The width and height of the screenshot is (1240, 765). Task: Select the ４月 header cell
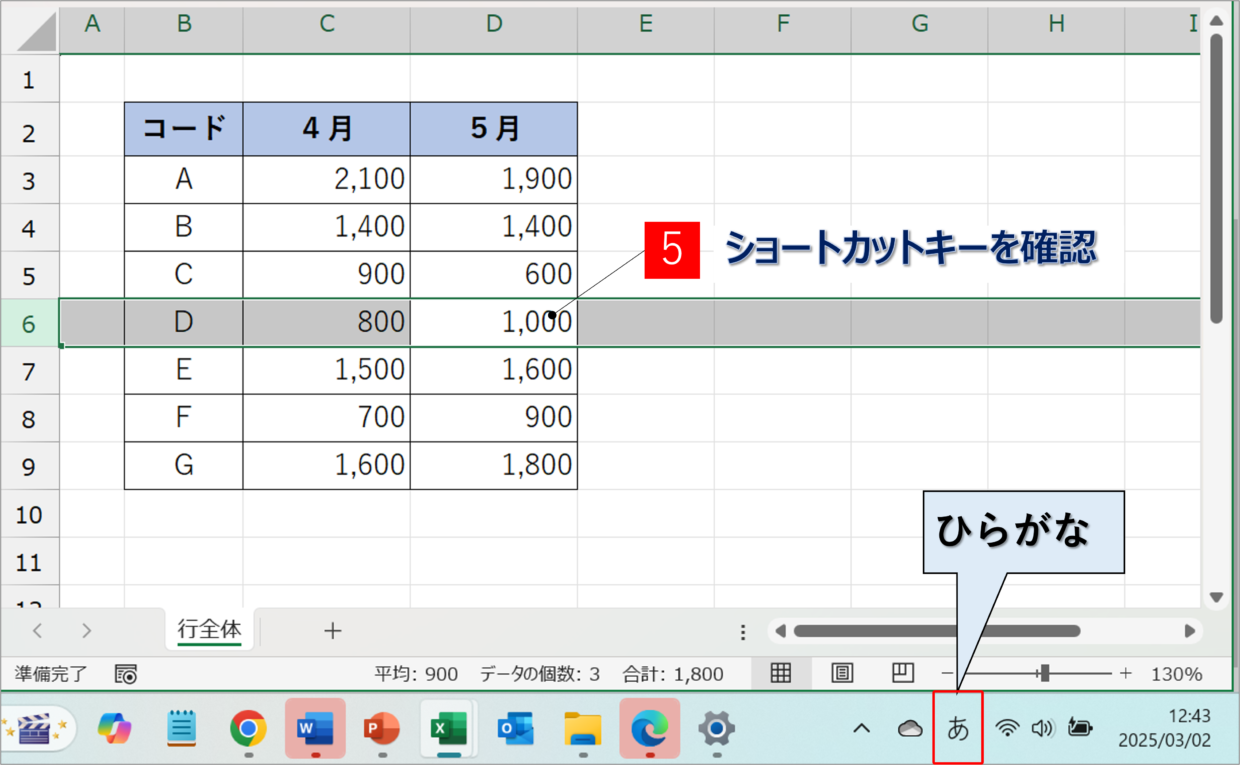326,129
